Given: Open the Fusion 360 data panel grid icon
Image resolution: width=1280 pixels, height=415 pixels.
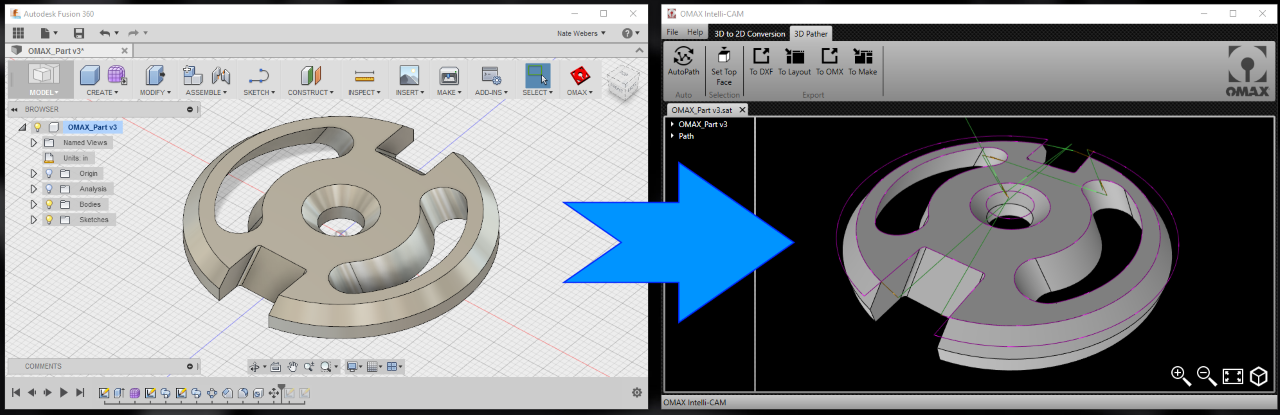Looking at the screenshot, I should pos(18,33).
